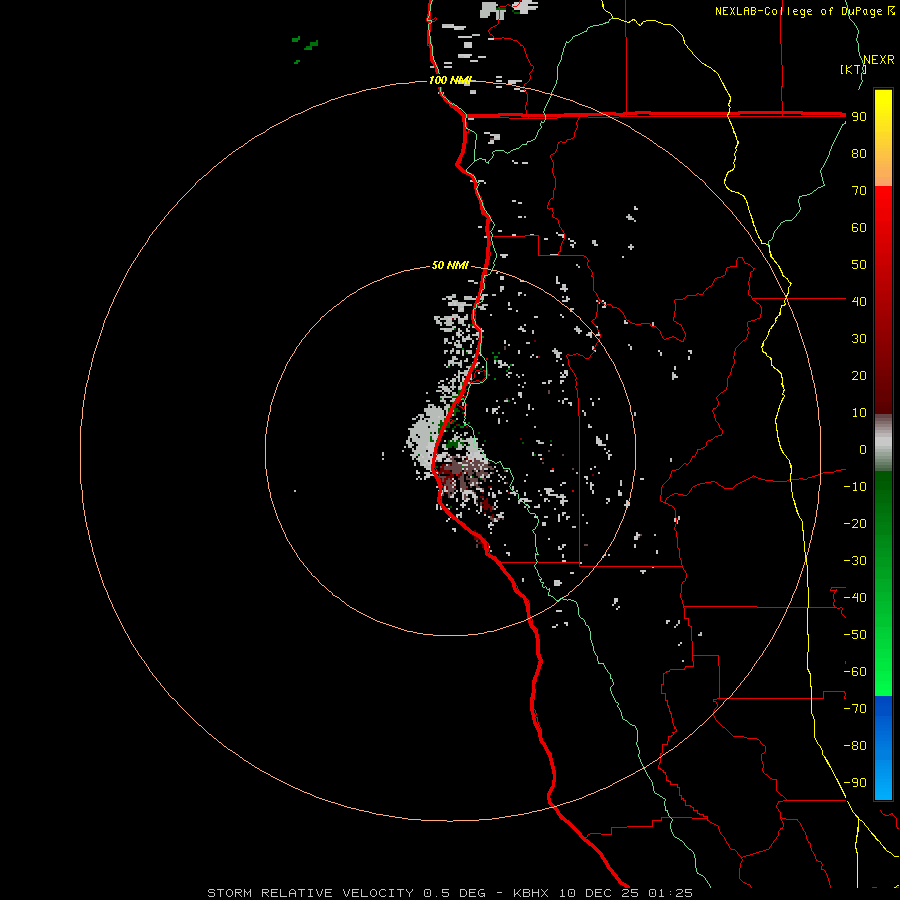Select the 100 NMI range ring label
The image size is (900, 900).
[x=450, y=80]
